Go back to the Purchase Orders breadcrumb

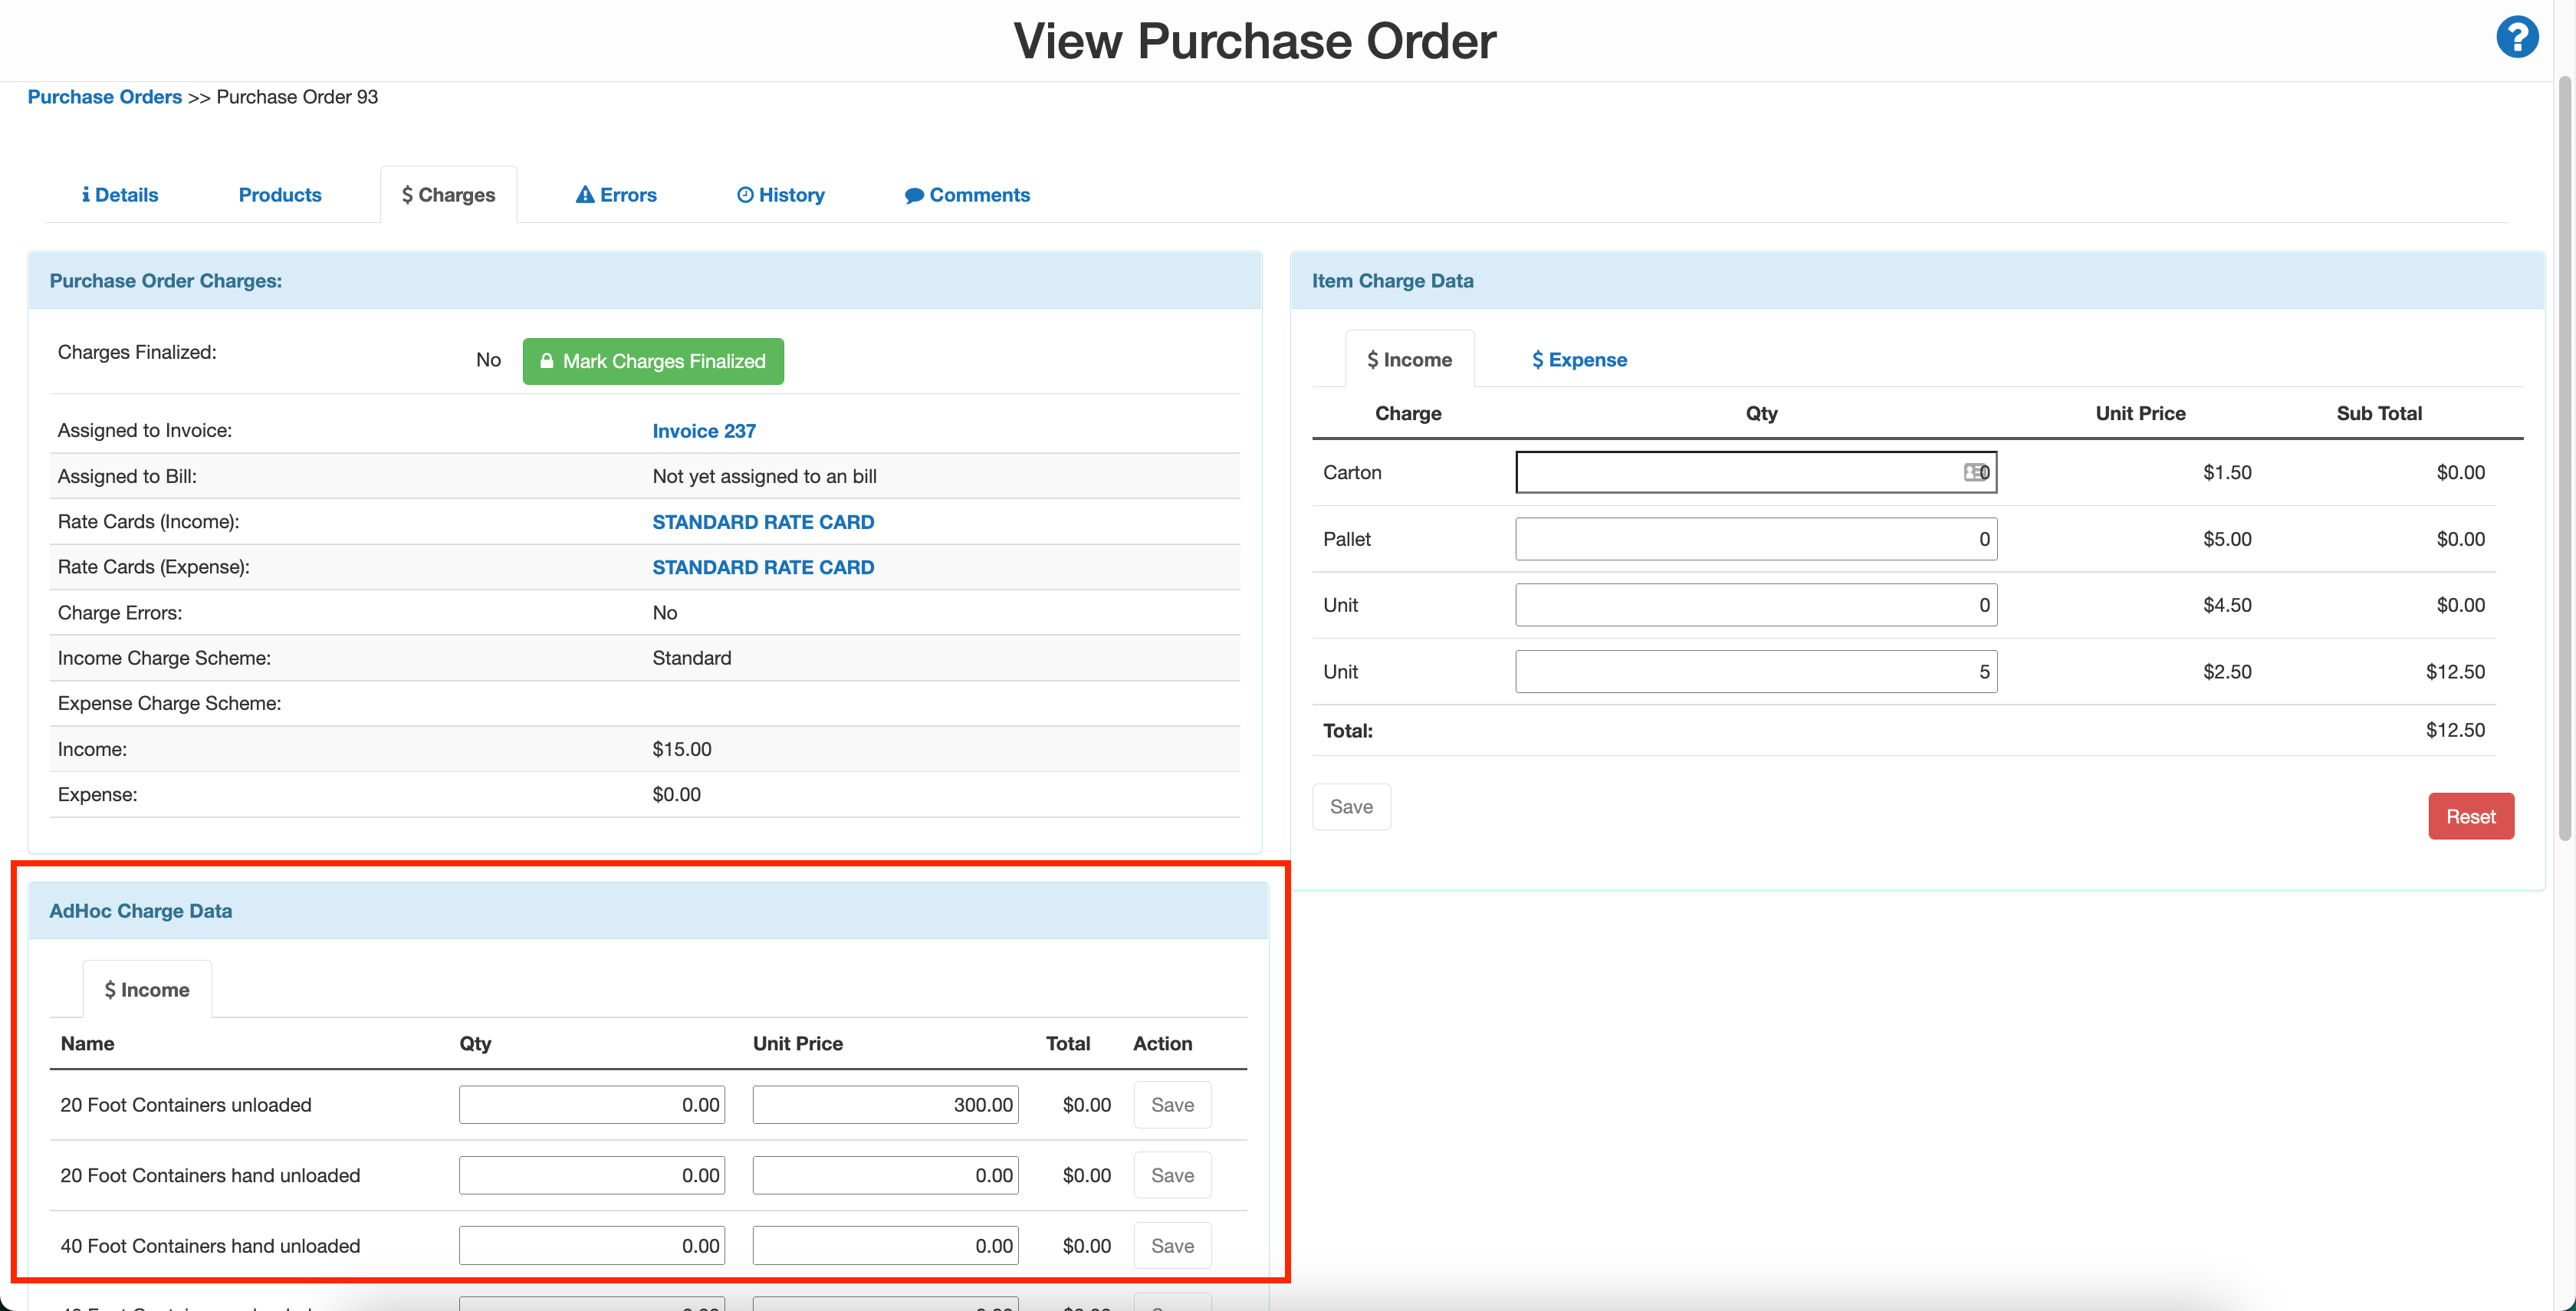(x=104, y=97)
